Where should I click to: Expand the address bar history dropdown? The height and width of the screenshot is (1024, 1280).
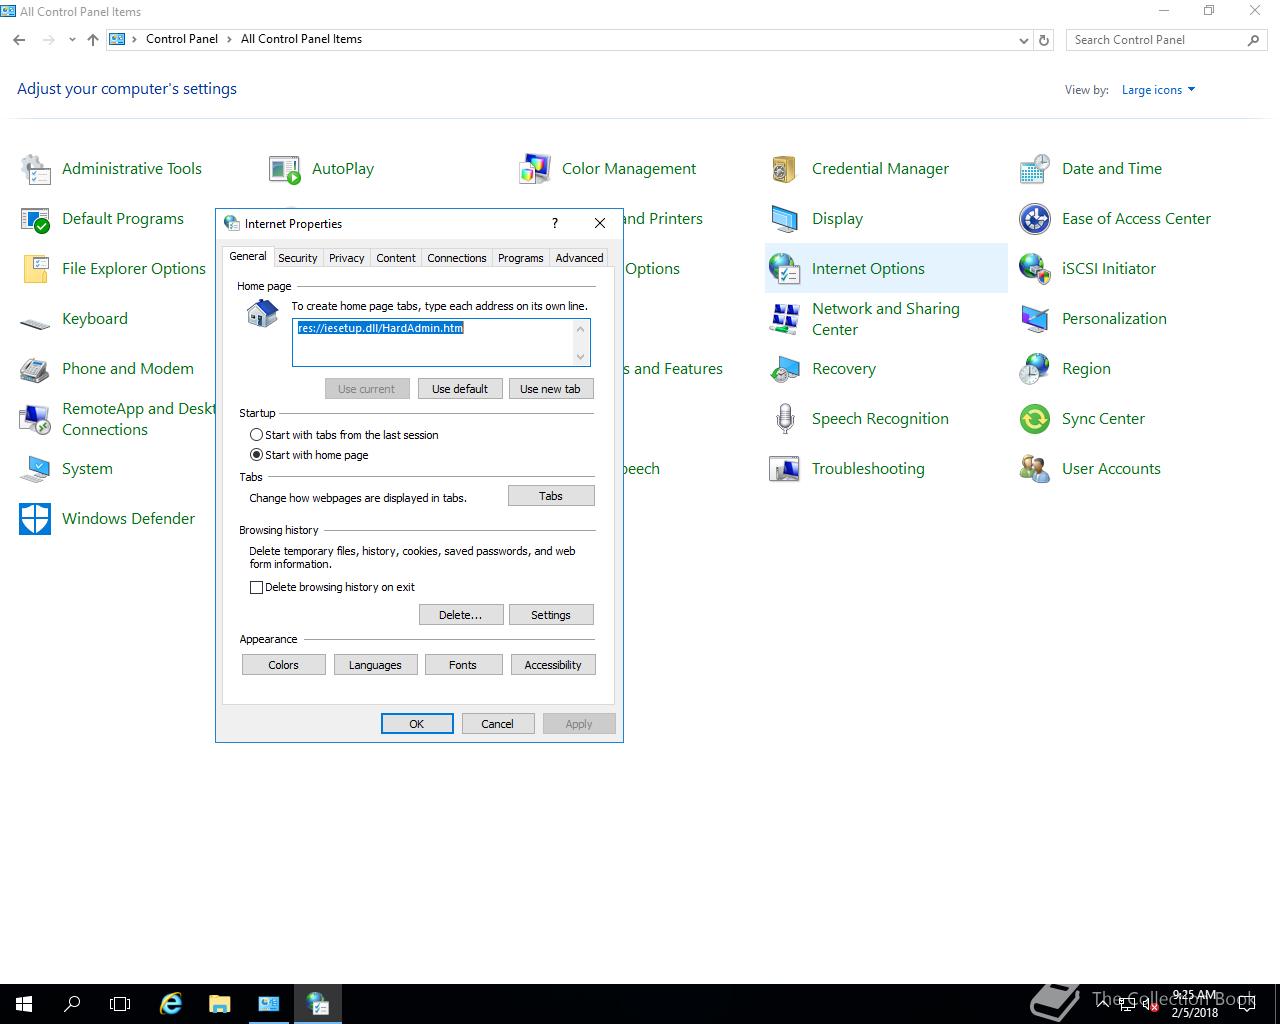1023,40
